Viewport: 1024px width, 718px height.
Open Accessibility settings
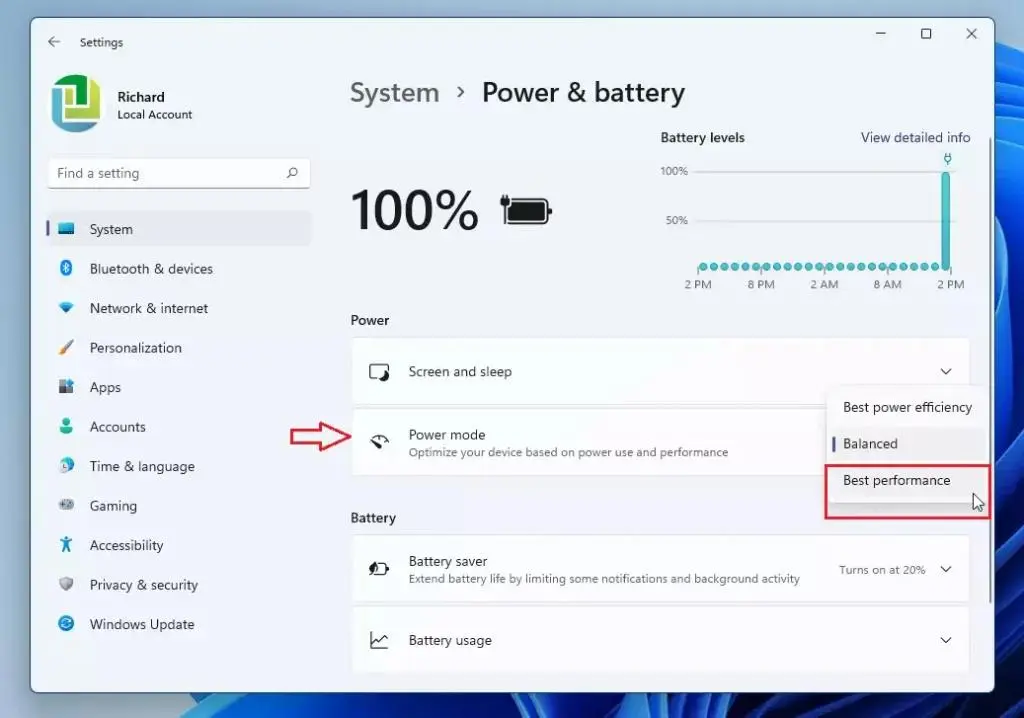[x=179, y=546]
